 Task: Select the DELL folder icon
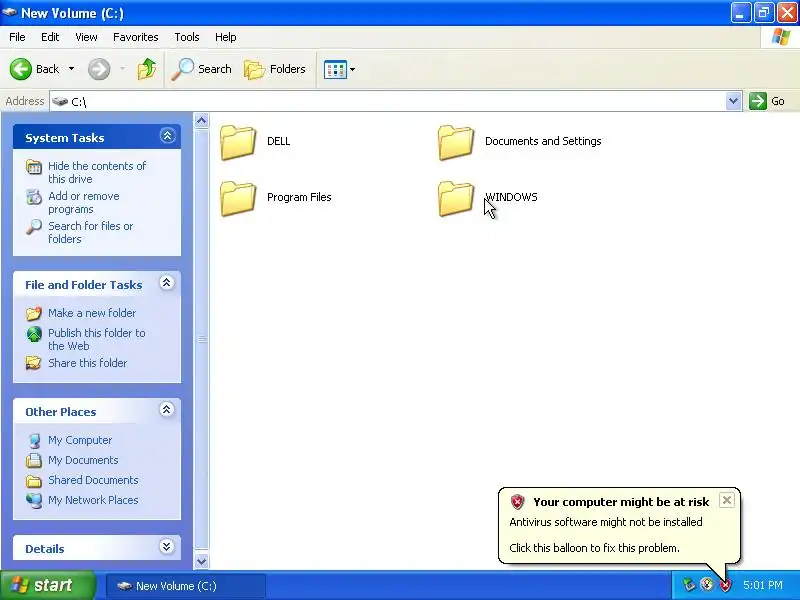238,142
